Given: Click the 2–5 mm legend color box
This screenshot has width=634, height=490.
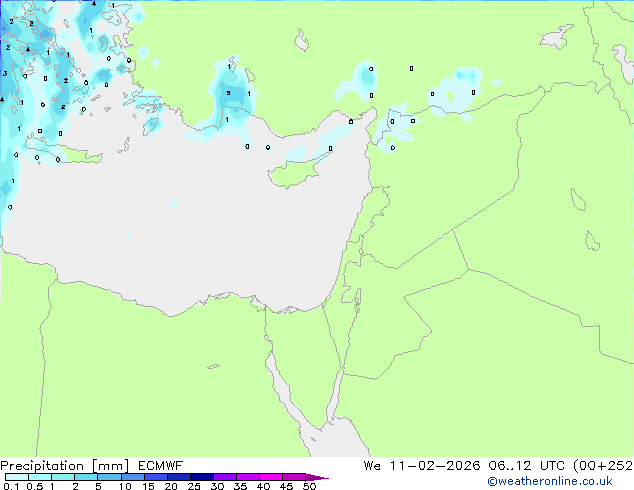Looking at the screenshot, I should pyautogui.click(x=86, y=477).
